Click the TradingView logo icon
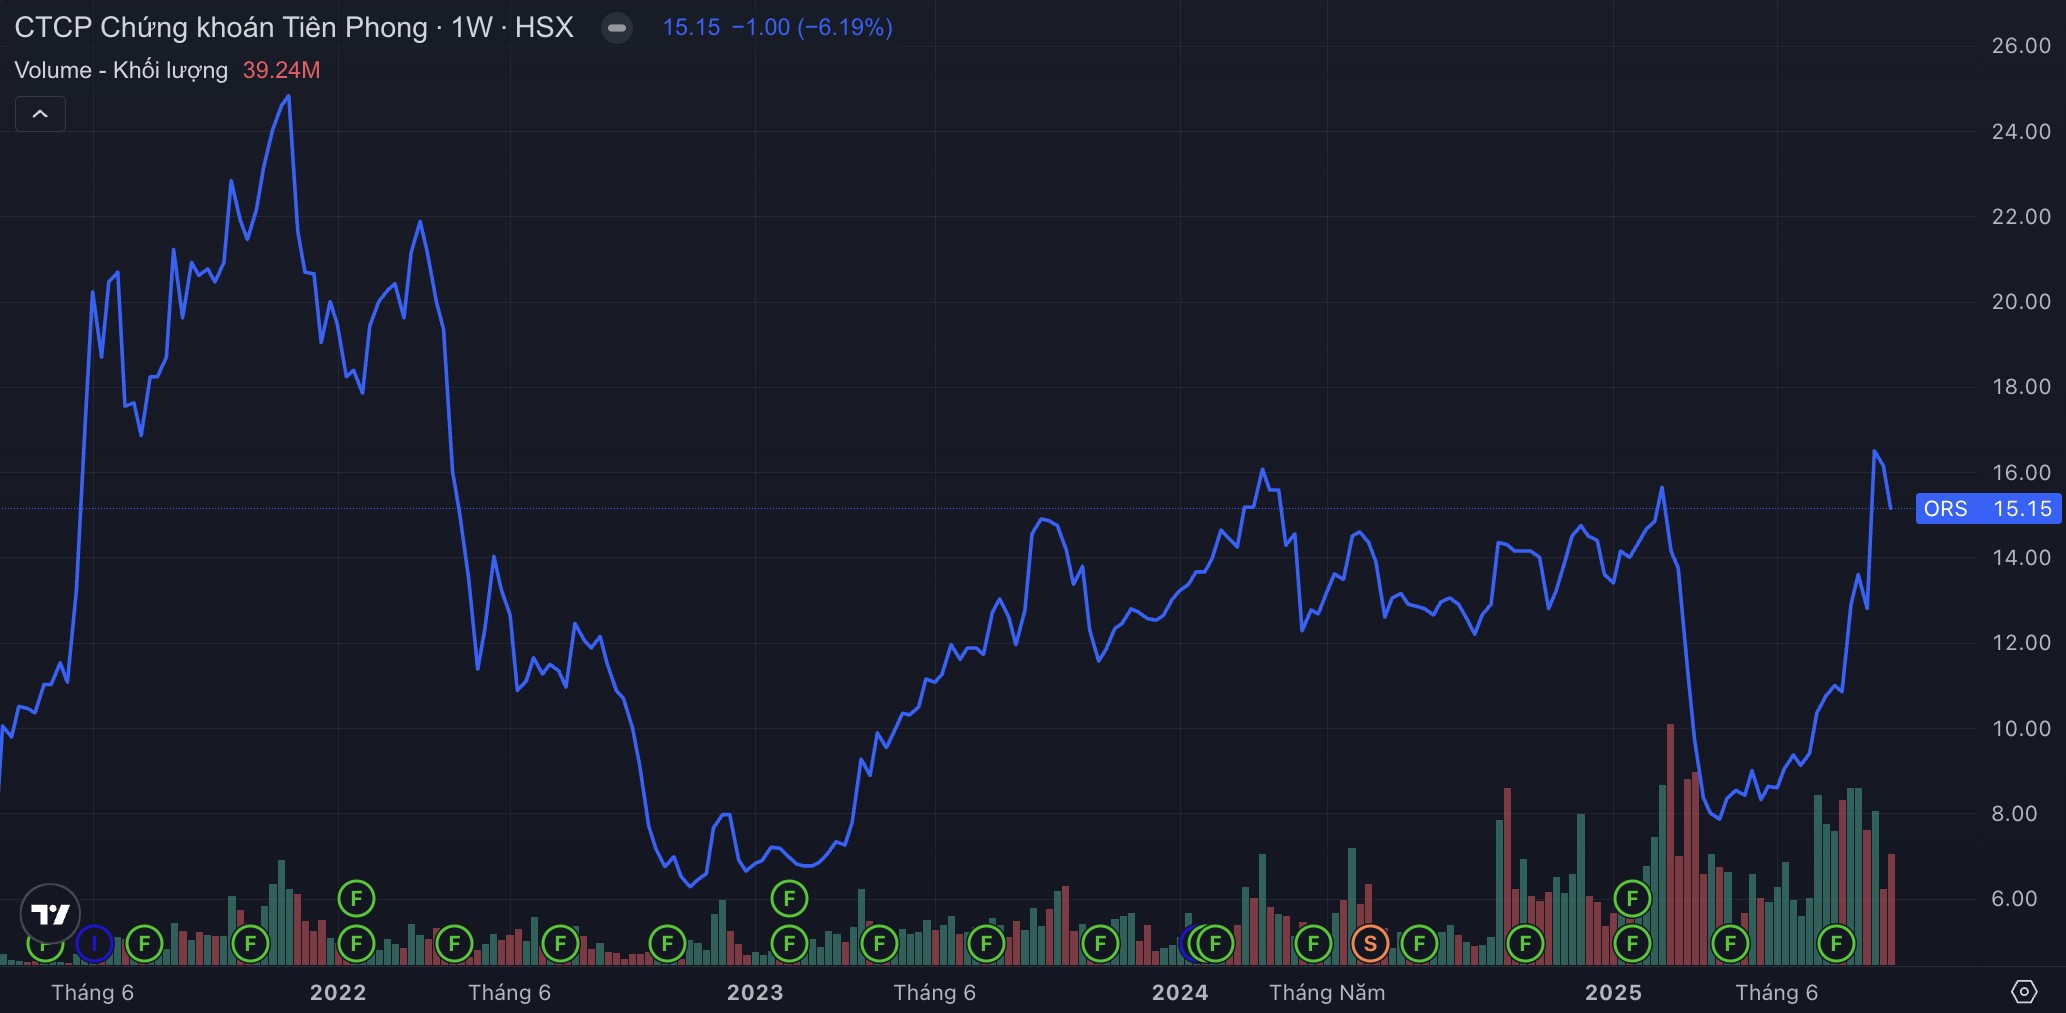Image resolution: width=2066 pixels, height=1013 pixels. point(50,914)
